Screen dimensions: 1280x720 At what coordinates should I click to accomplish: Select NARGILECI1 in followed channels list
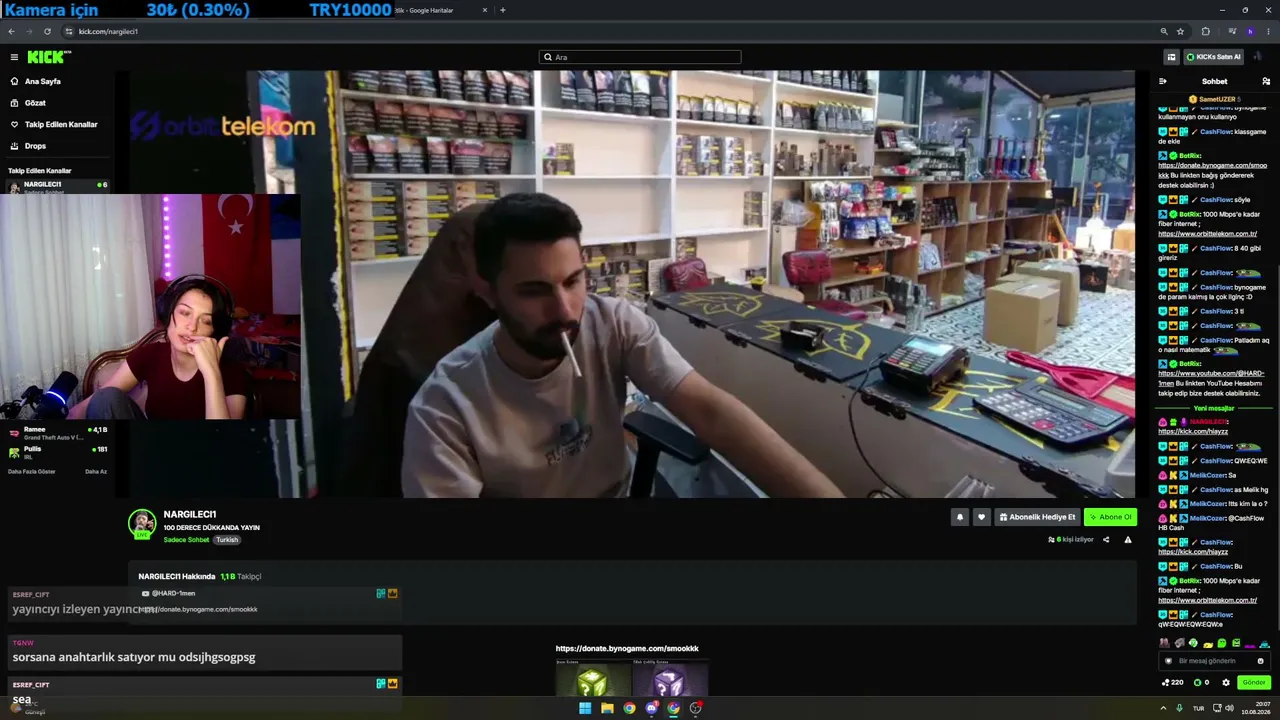pyautogui.click(x=57, y=186)
